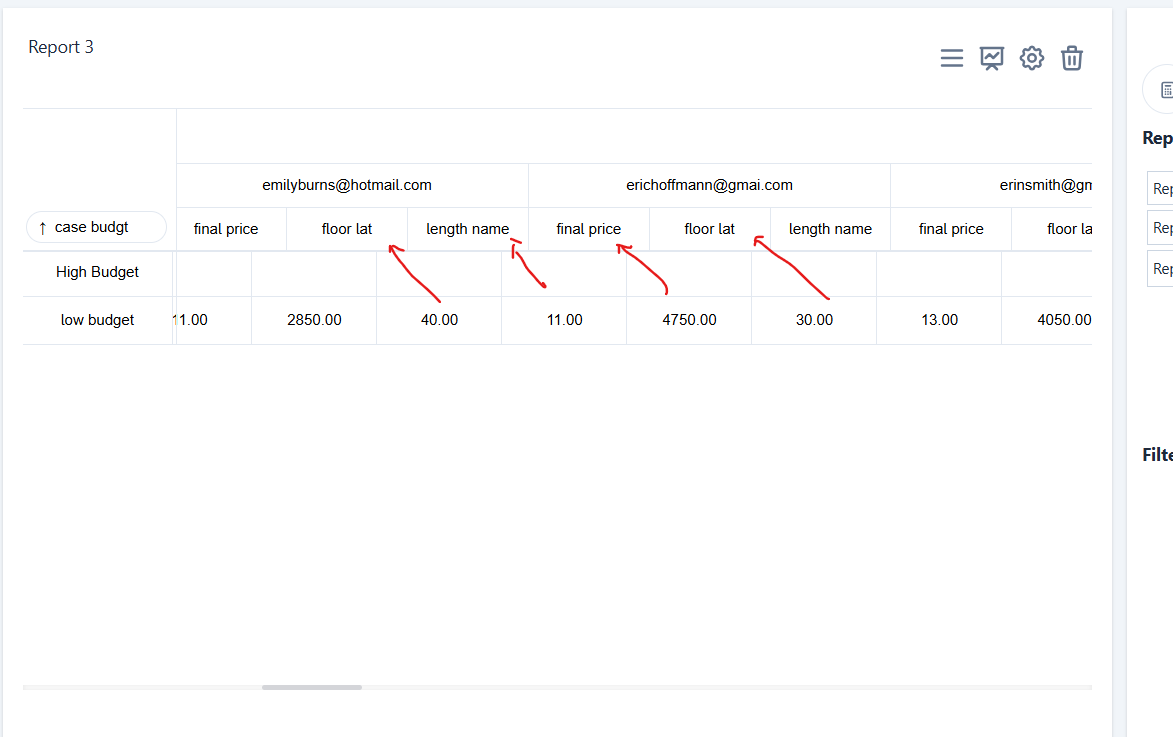Click the chart presentation icon
The width and height of the screenshot is (1173, 737).
[991, 58]
